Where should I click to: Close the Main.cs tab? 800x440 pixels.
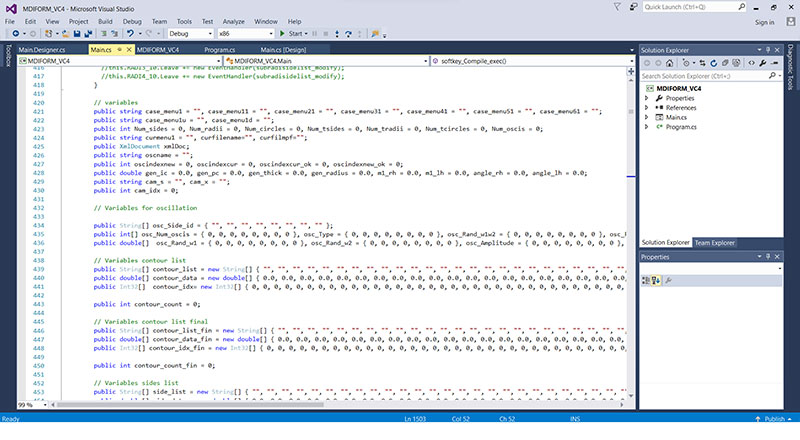pyautogui.click(x=129, y=50)
